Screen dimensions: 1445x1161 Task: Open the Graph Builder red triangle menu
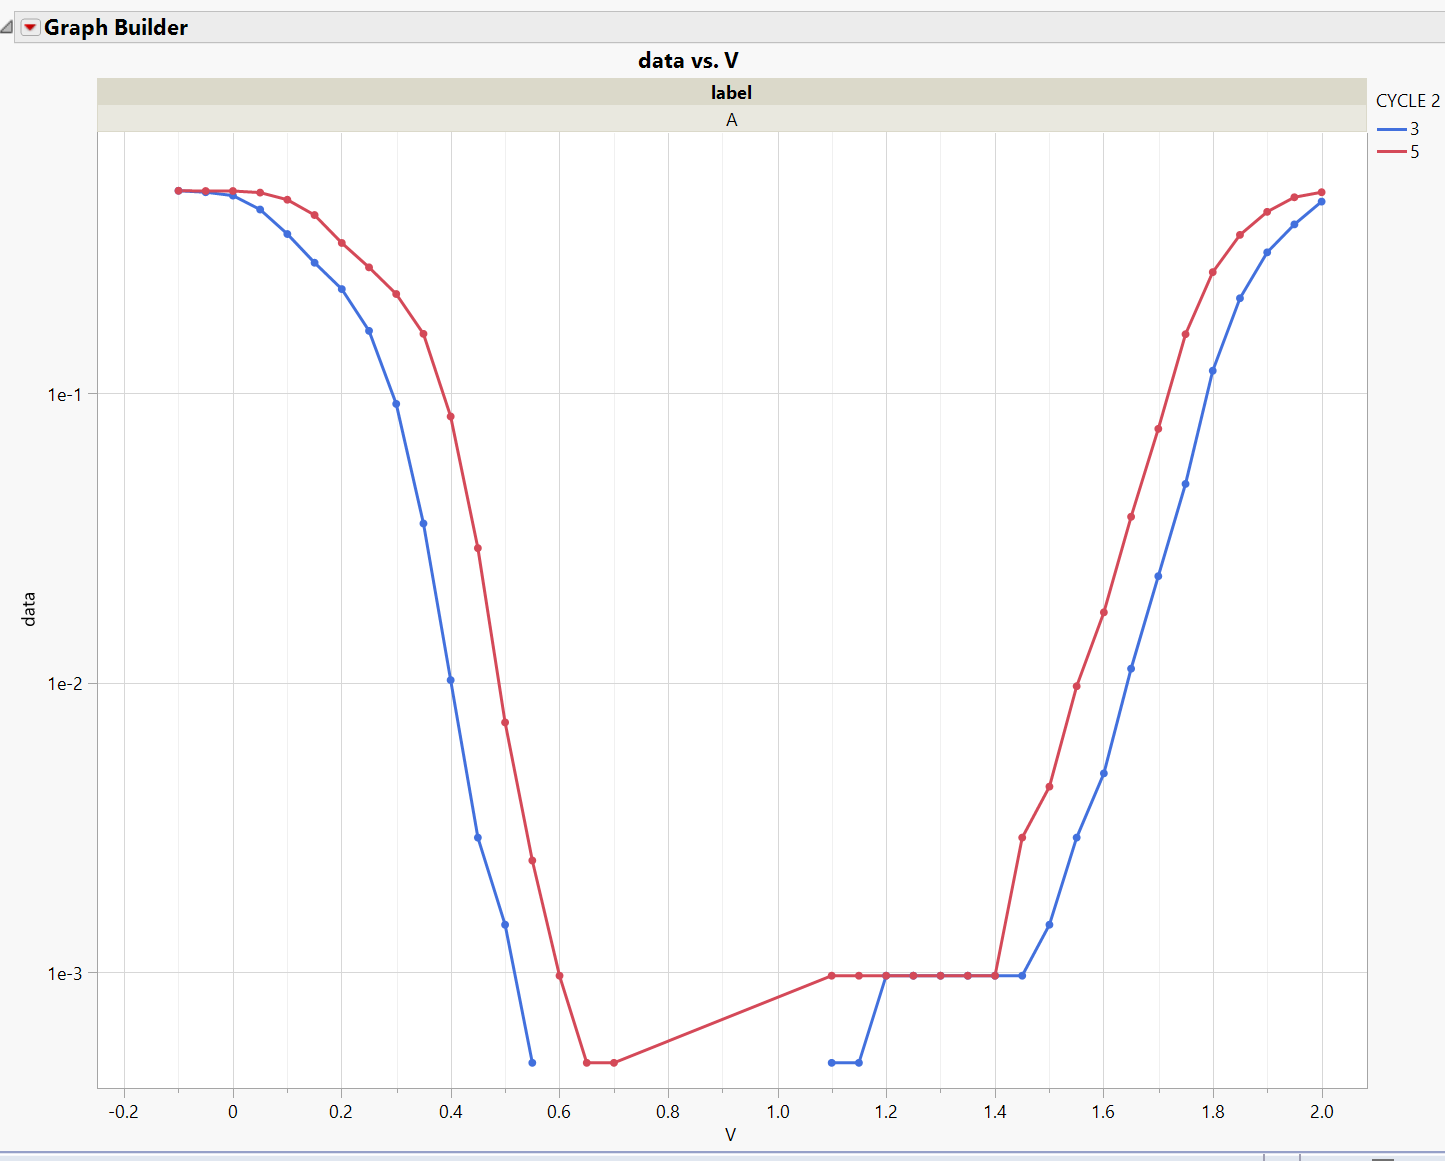click(29, 27)
